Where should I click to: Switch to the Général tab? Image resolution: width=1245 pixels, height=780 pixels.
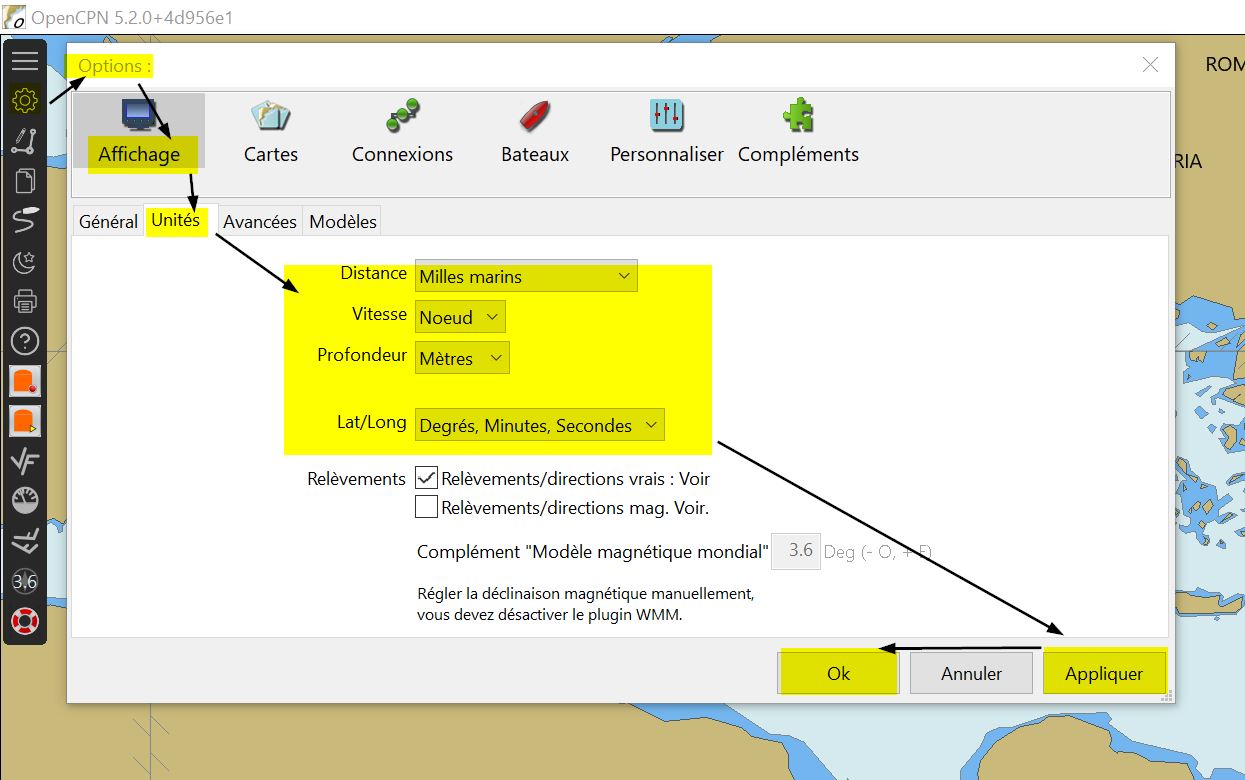coord(108,222)
